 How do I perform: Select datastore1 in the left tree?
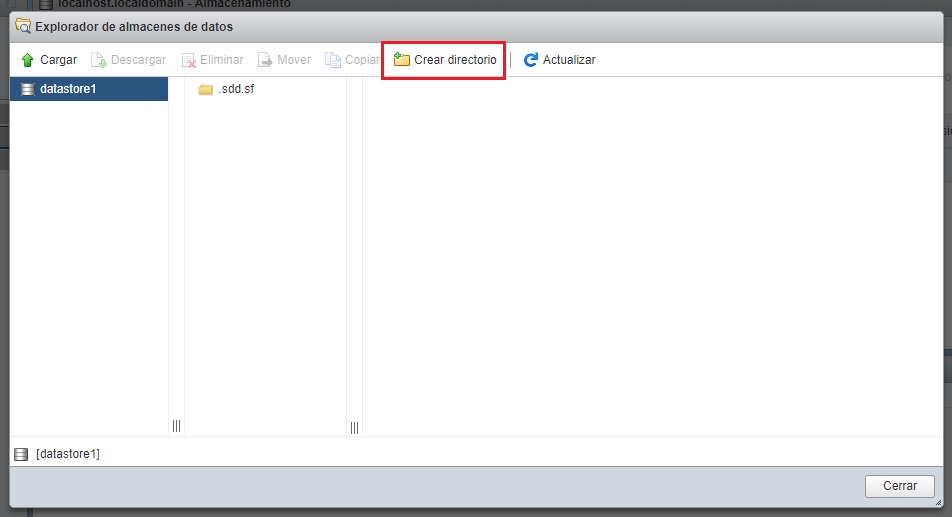[x=89, y=89]
